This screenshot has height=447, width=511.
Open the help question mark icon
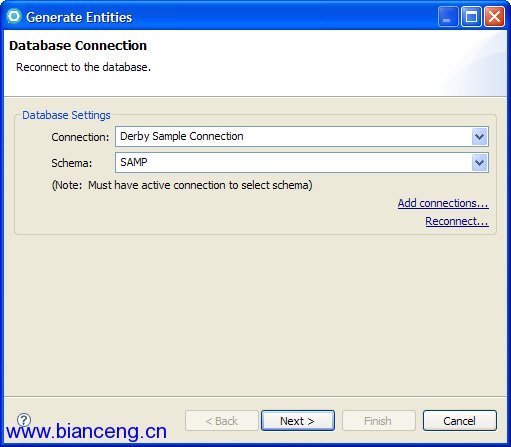[x=24, y=420]
